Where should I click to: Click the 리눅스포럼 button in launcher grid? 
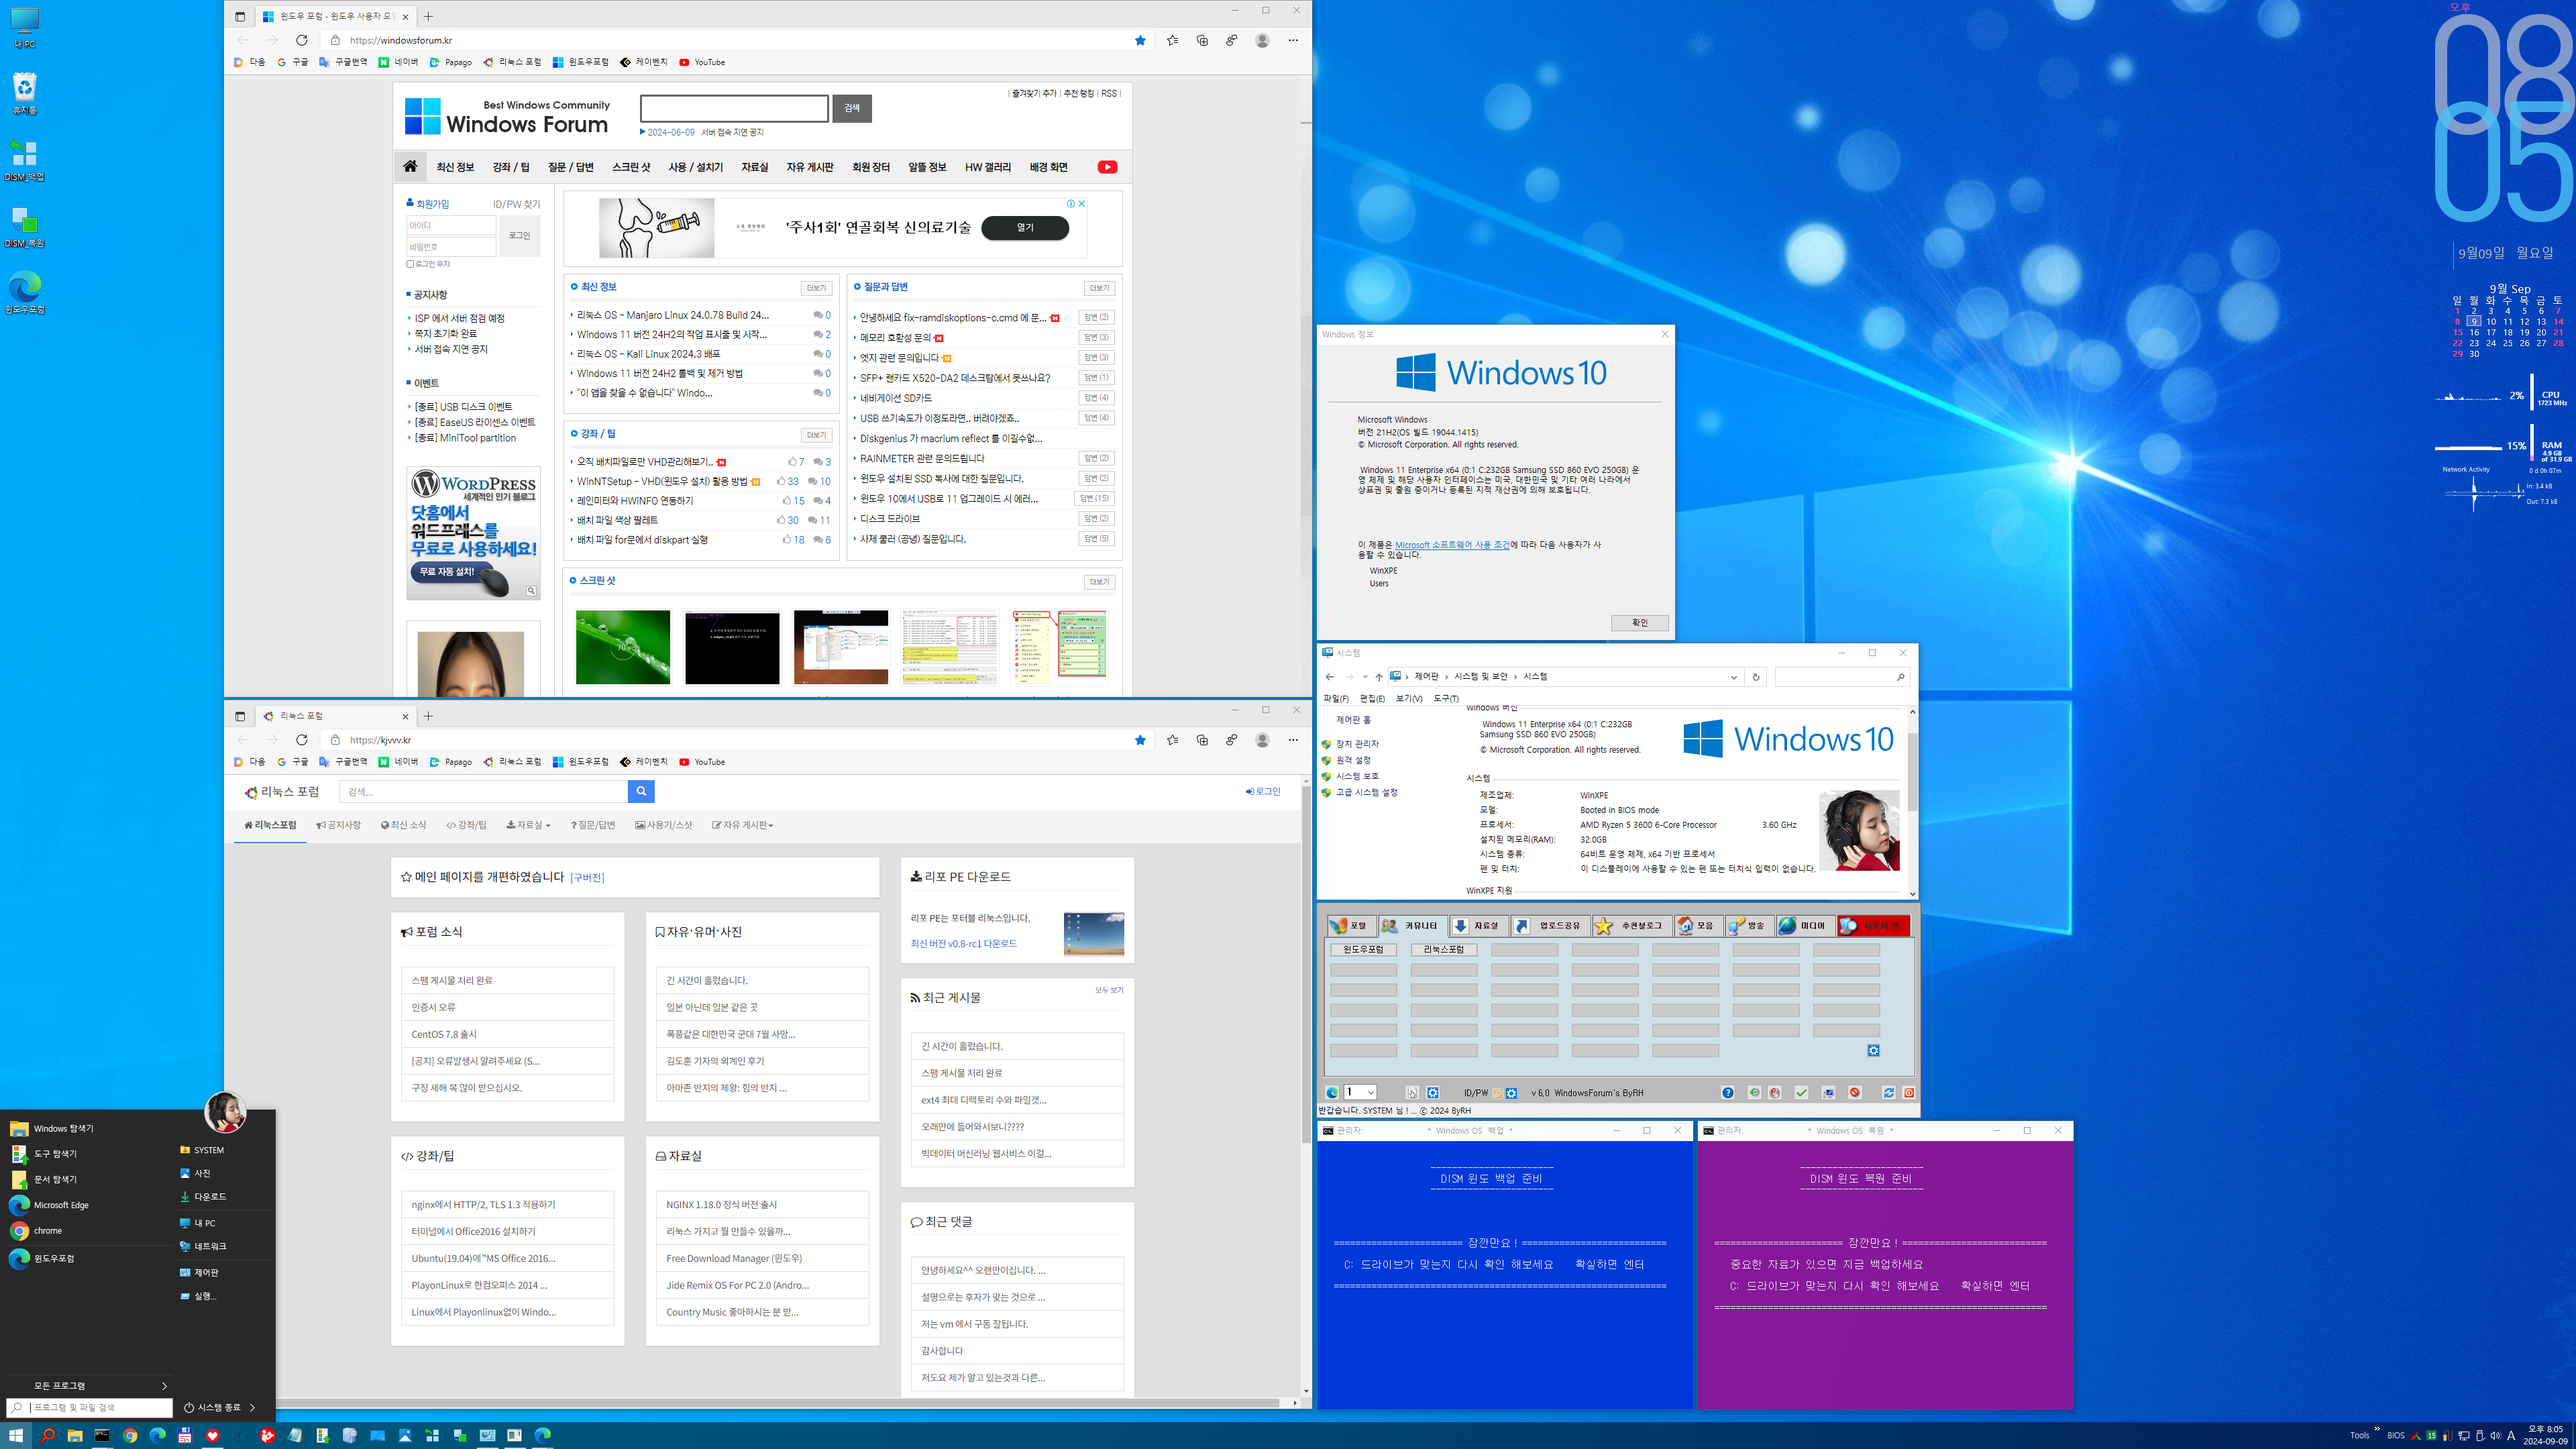1443,949
